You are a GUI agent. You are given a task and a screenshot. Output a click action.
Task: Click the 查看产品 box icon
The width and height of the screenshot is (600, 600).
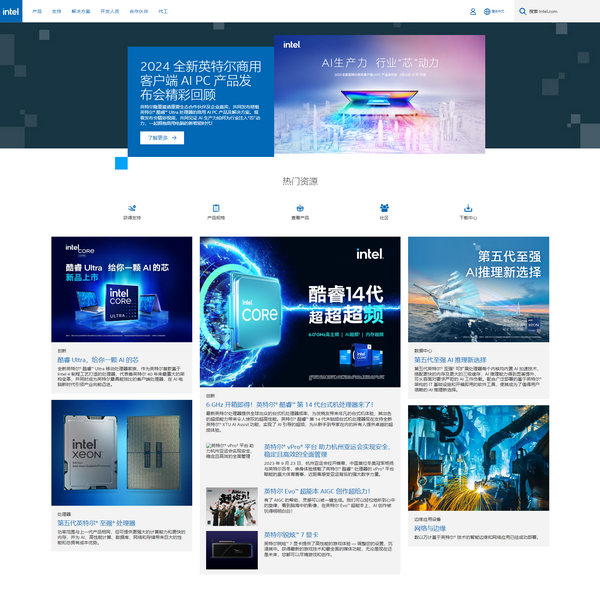pyautogui.click(x=300, y=207)
